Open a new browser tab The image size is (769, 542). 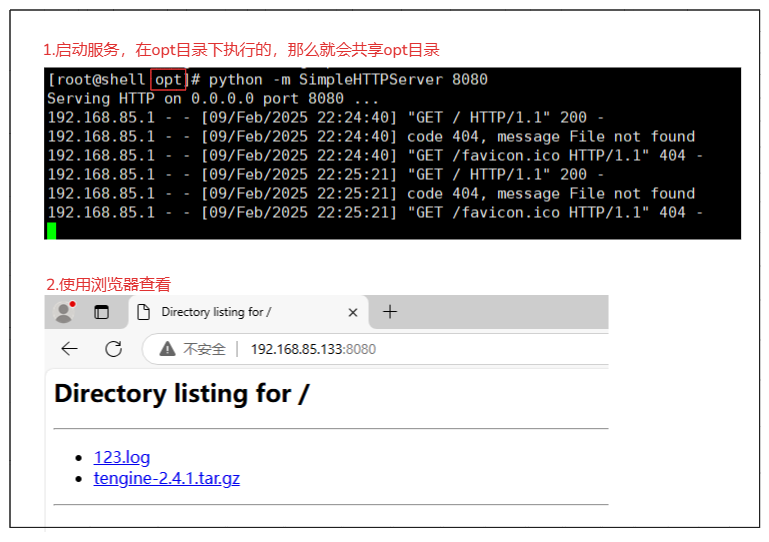coord(390,312)
